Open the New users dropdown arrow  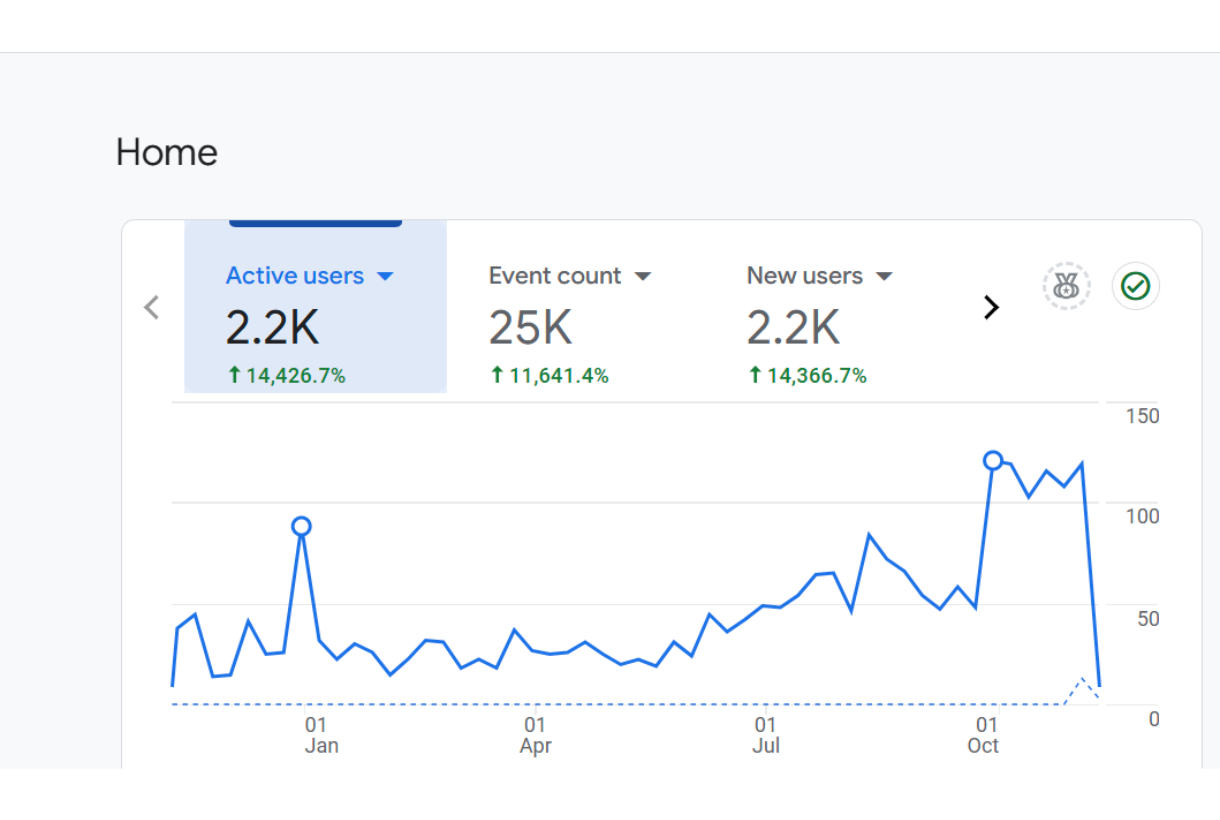click(x=884, y=276)
